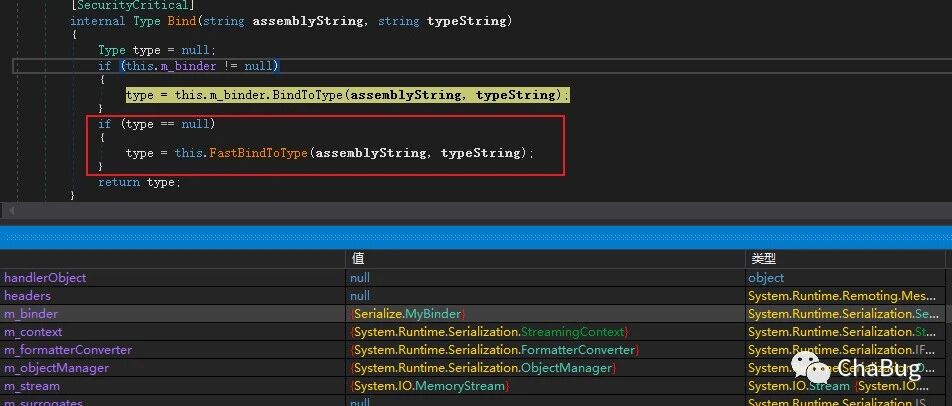Image resolution: width=952 pixels, height=406 pixels.
Task: Click the null value of headers
Action: tap(360, 296)
